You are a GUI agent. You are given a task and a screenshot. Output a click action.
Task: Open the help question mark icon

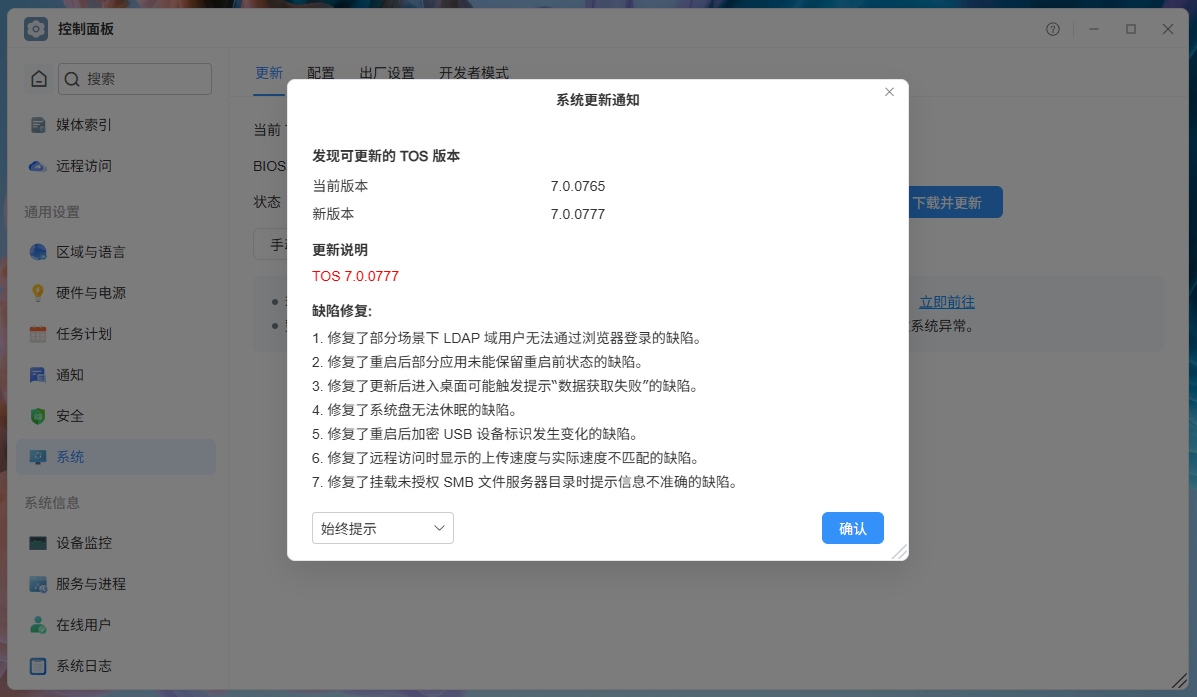tap(1053, 29)
